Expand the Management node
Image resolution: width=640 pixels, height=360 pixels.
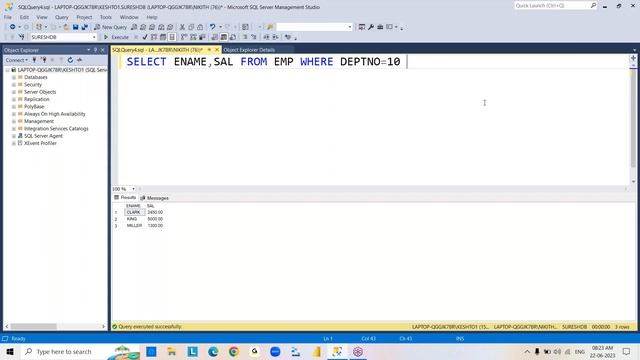pyautogui.click(x=14, y=121)
